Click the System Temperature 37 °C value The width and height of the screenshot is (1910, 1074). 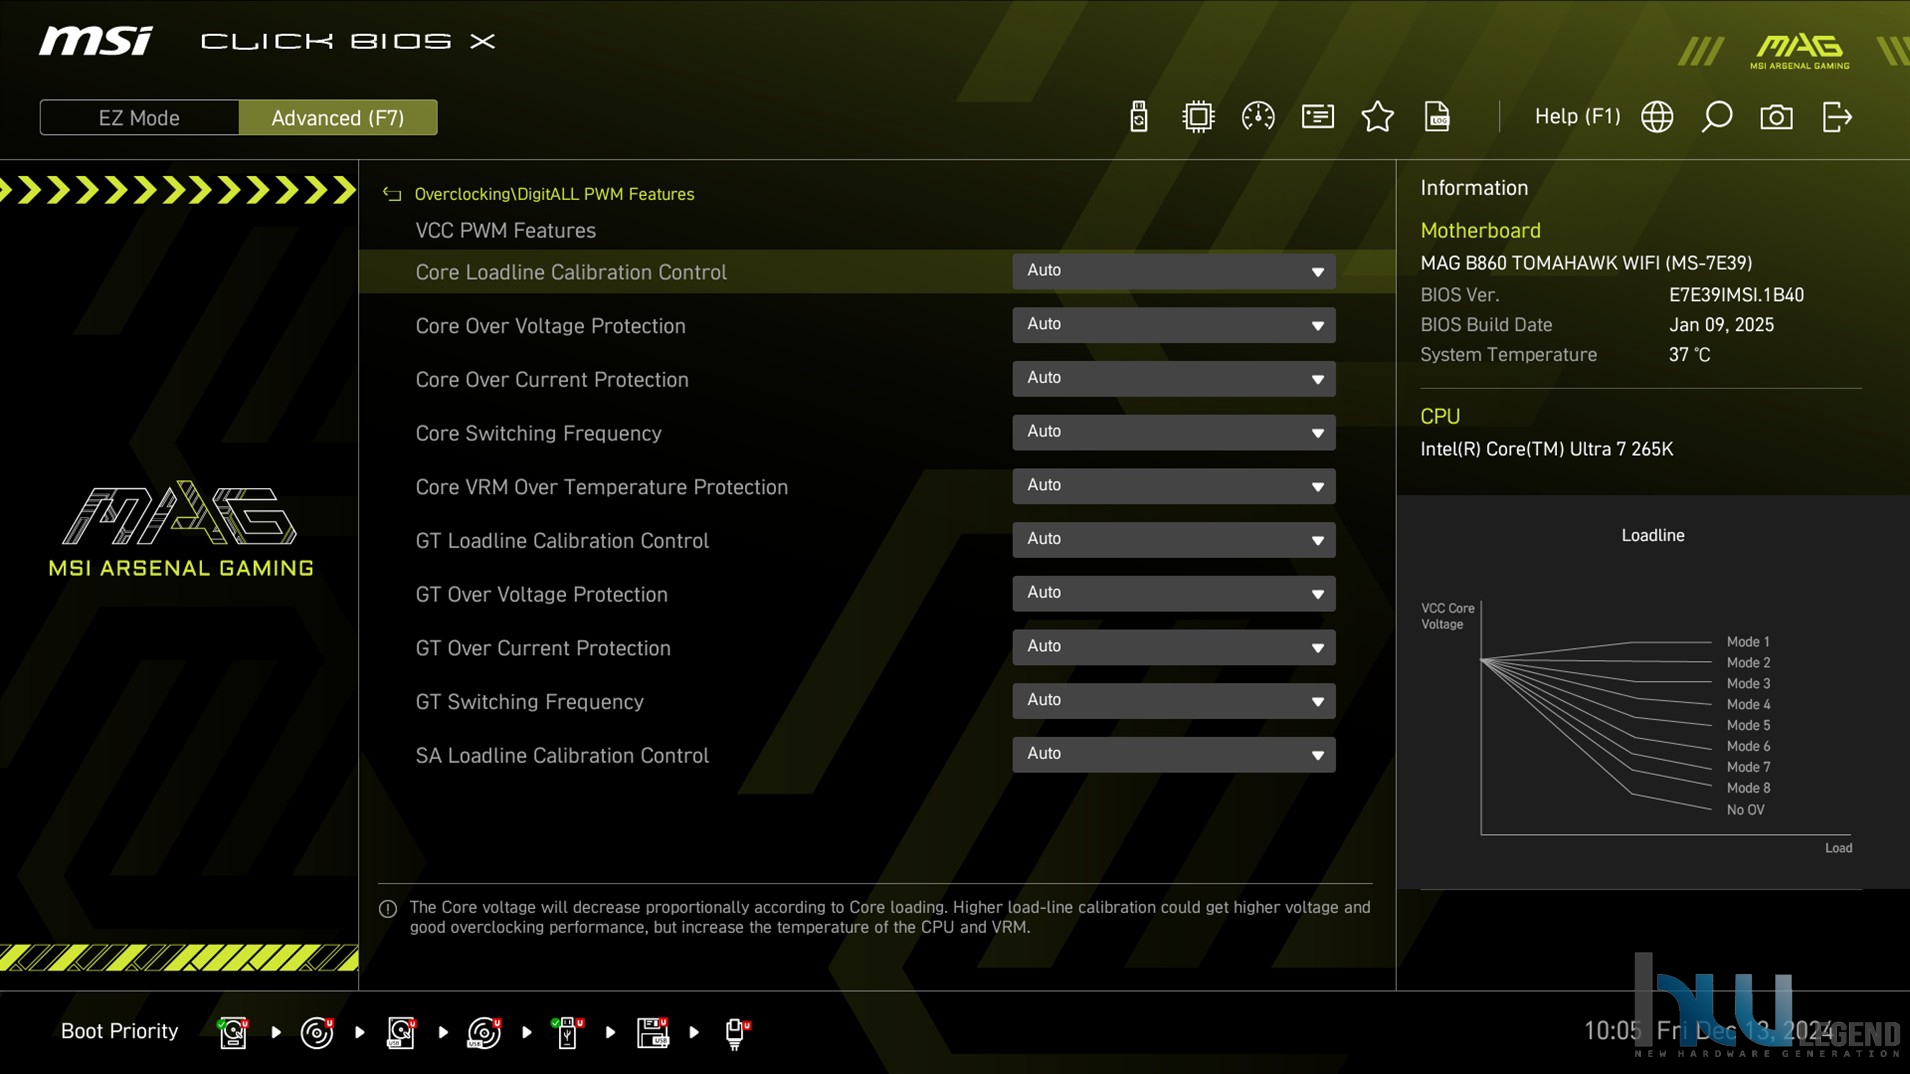click(1689, 355)
